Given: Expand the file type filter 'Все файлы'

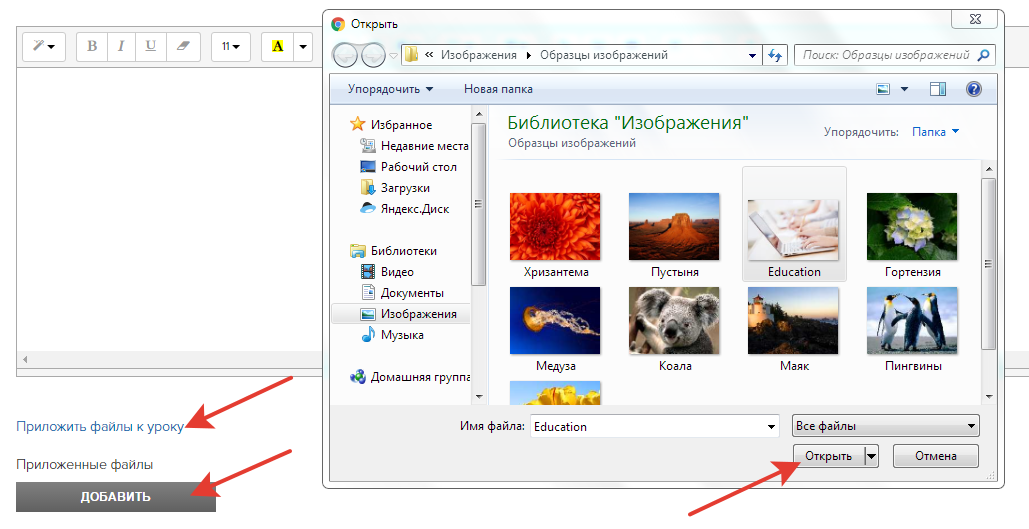Looking at the screenshot, I should (x=884, y=426).
